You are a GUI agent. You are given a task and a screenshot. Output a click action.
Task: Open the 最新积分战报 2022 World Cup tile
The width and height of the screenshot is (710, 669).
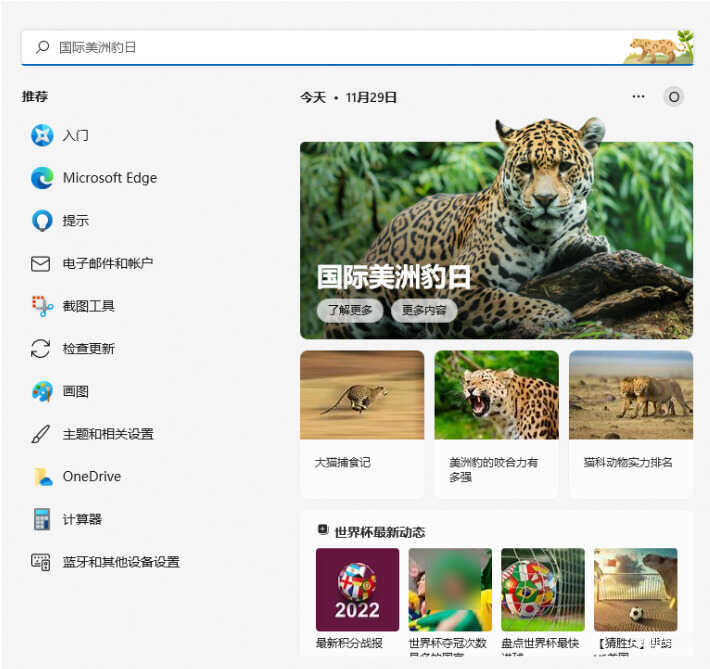click(357, 590)
